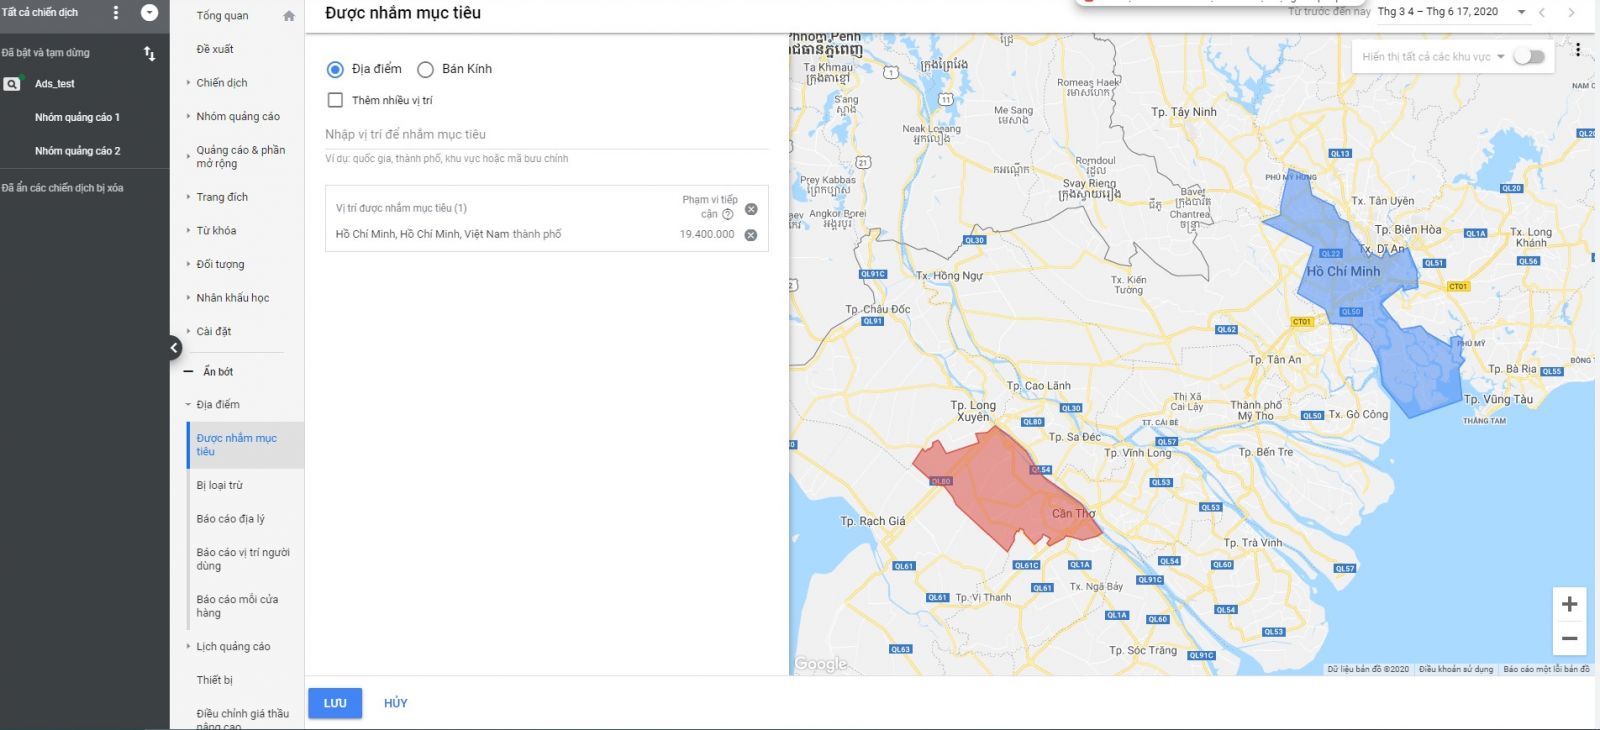This screenshot has height=730, width=1600.
Task: Expand the Nhóm quảng cáo nav item
Action: pyautogui.click(x=188, y=116)
